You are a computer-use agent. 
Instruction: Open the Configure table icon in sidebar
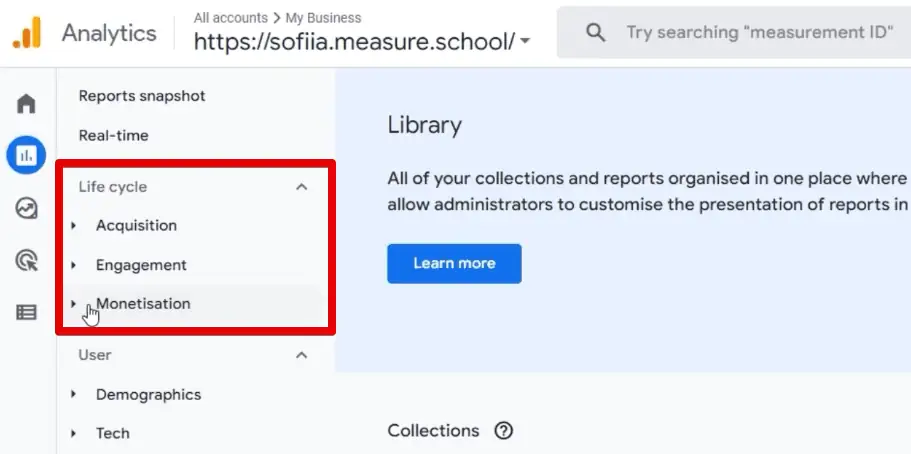pos(26,312)
